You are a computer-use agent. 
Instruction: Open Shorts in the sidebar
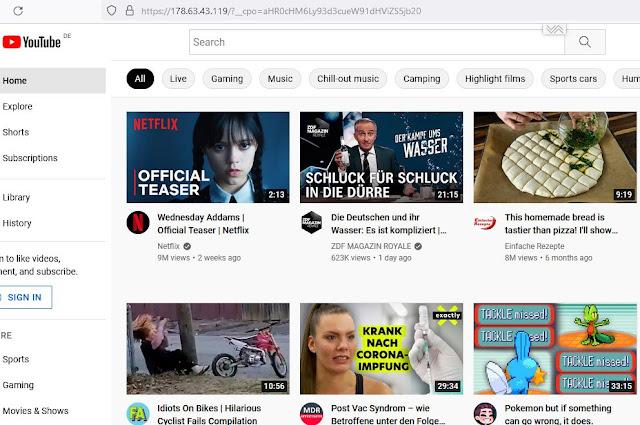click(x=53, y=132)
